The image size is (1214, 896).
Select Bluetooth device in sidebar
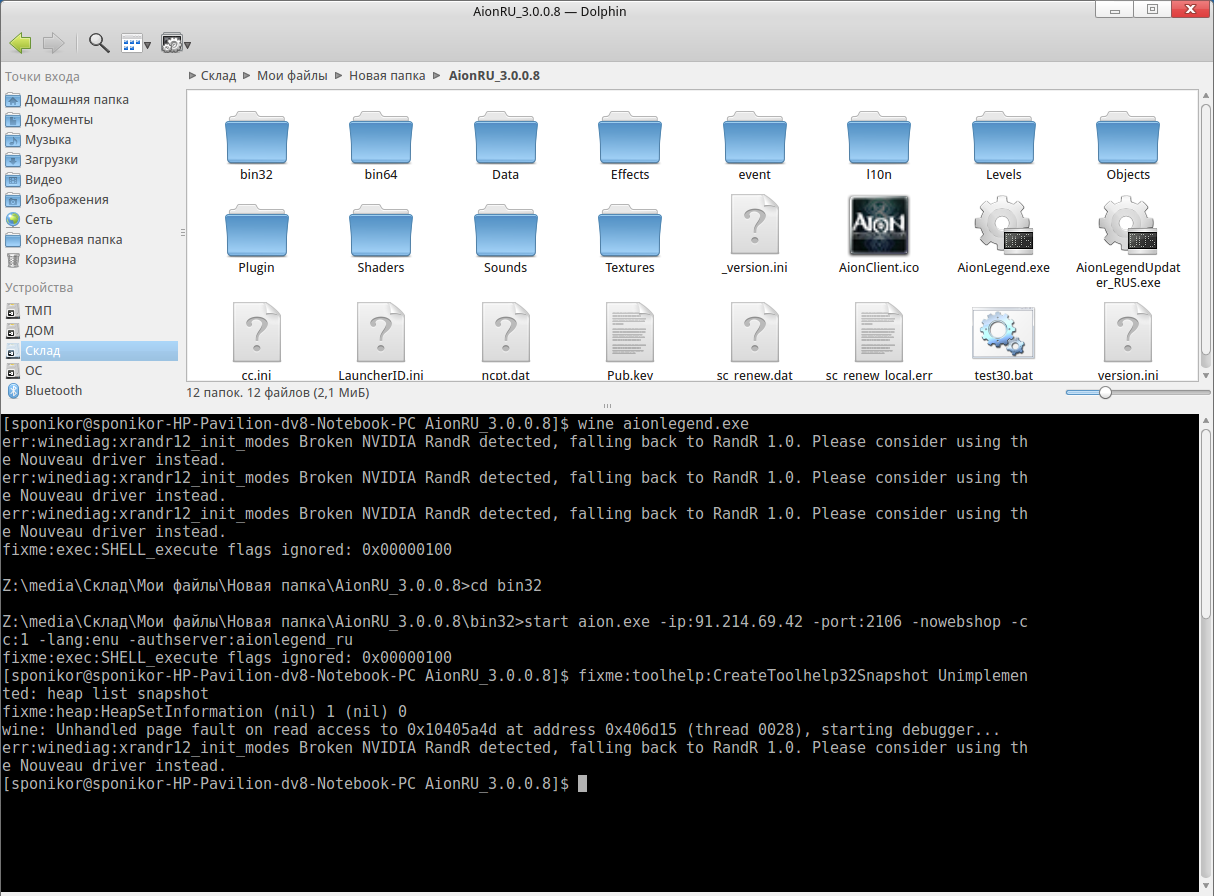53,391
